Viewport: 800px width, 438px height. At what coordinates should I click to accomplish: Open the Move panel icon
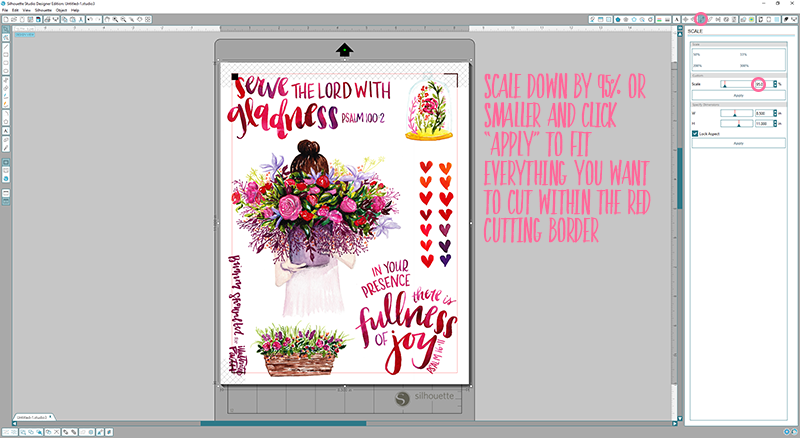pos(685,19)
